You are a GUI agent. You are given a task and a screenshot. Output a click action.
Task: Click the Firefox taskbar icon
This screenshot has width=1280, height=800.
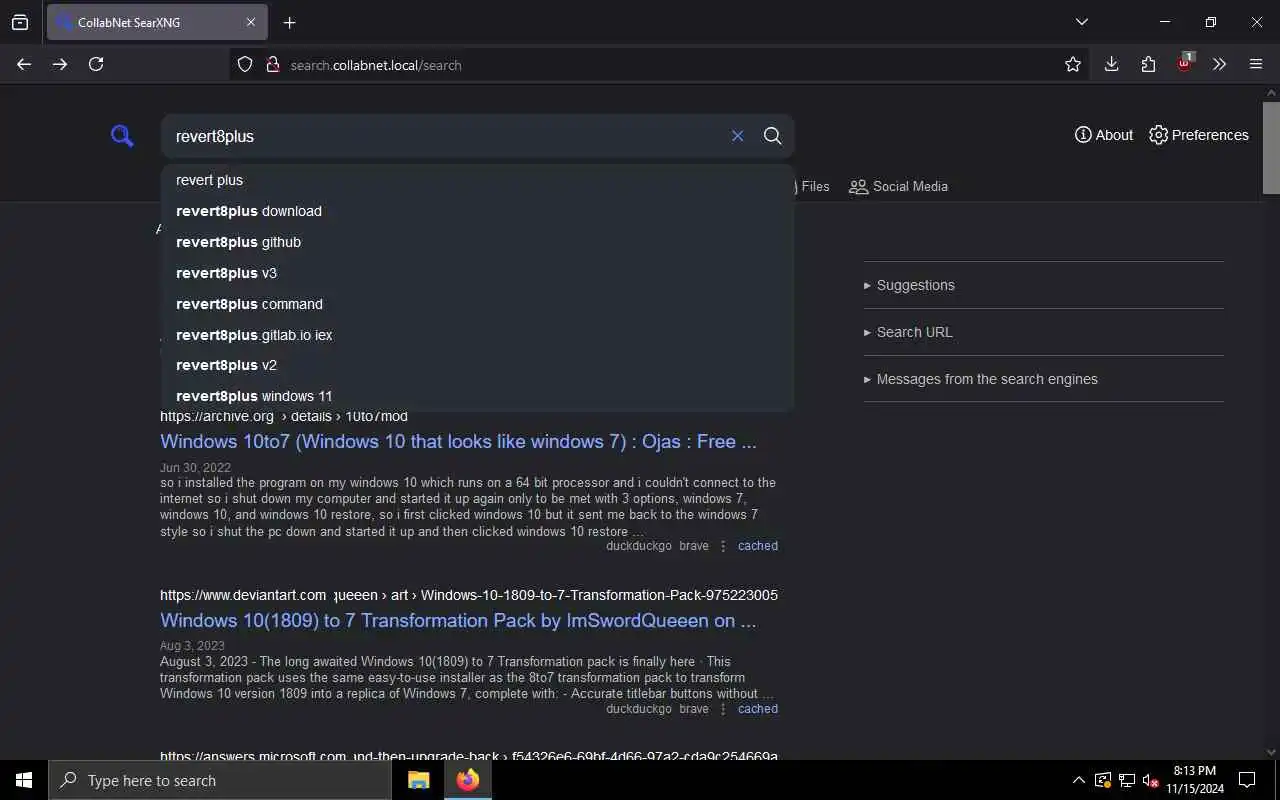467,780
